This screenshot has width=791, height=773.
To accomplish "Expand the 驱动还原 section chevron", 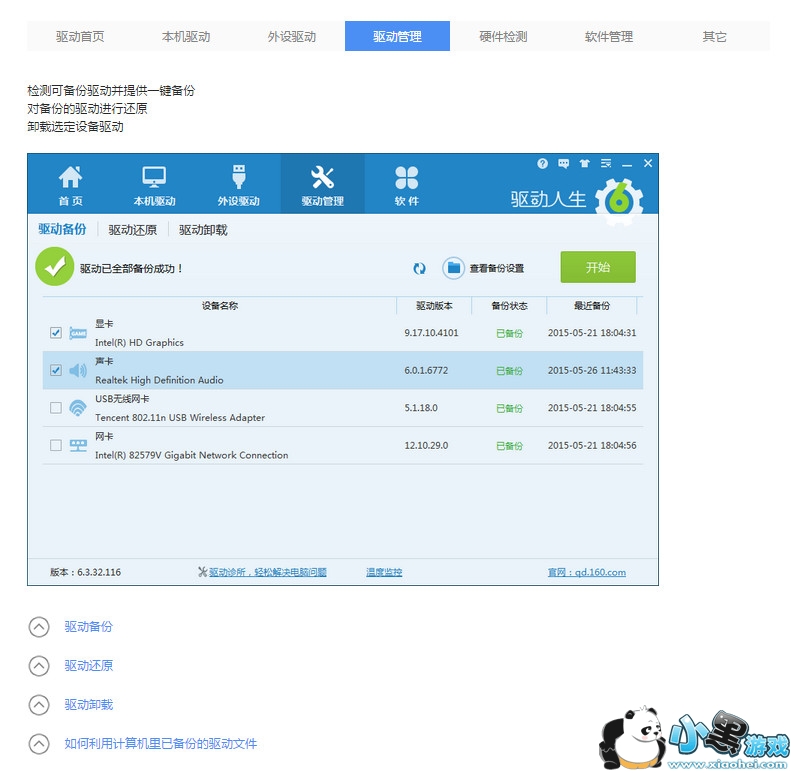I will pos(39,666).
